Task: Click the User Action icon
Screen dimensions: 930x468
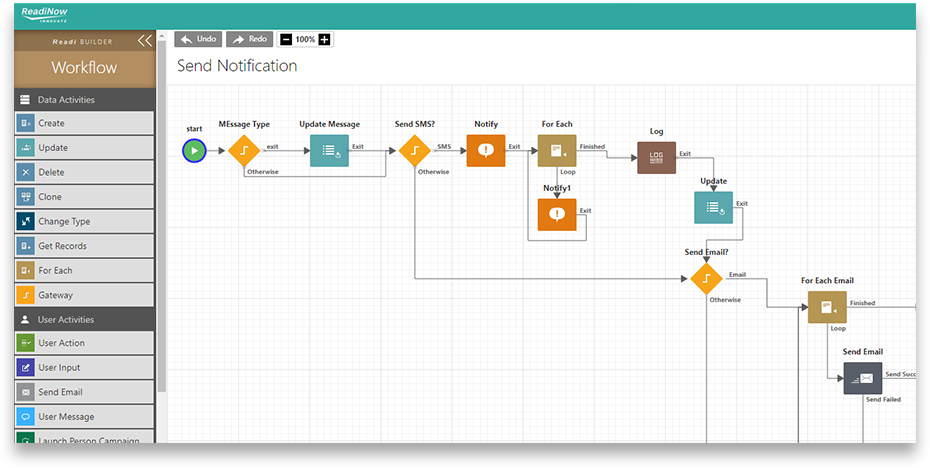Action: coord(26,343)
